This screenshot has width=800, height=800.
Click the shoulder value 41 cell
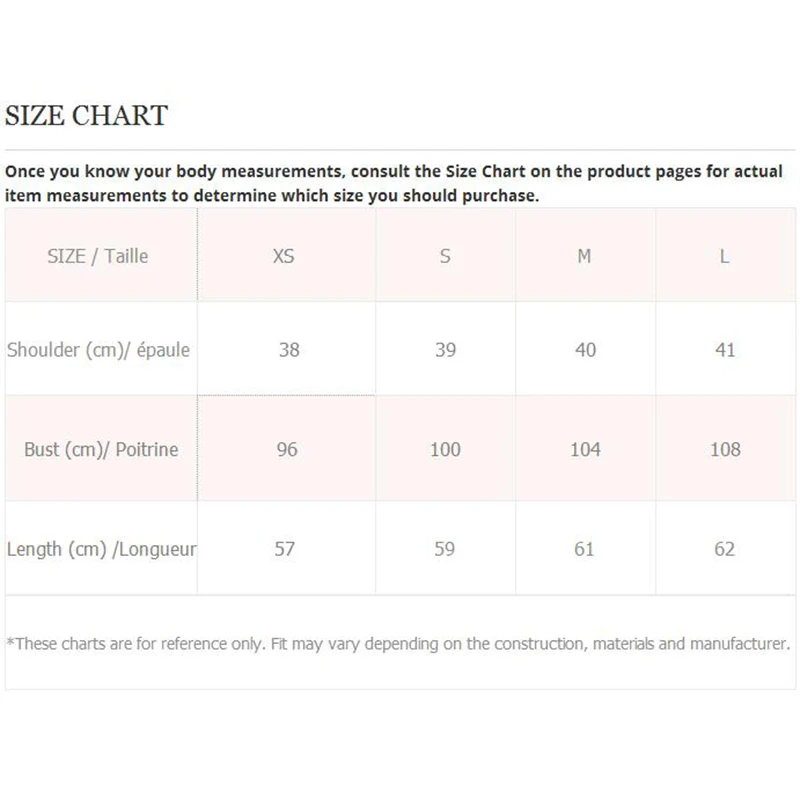point(725,350)
